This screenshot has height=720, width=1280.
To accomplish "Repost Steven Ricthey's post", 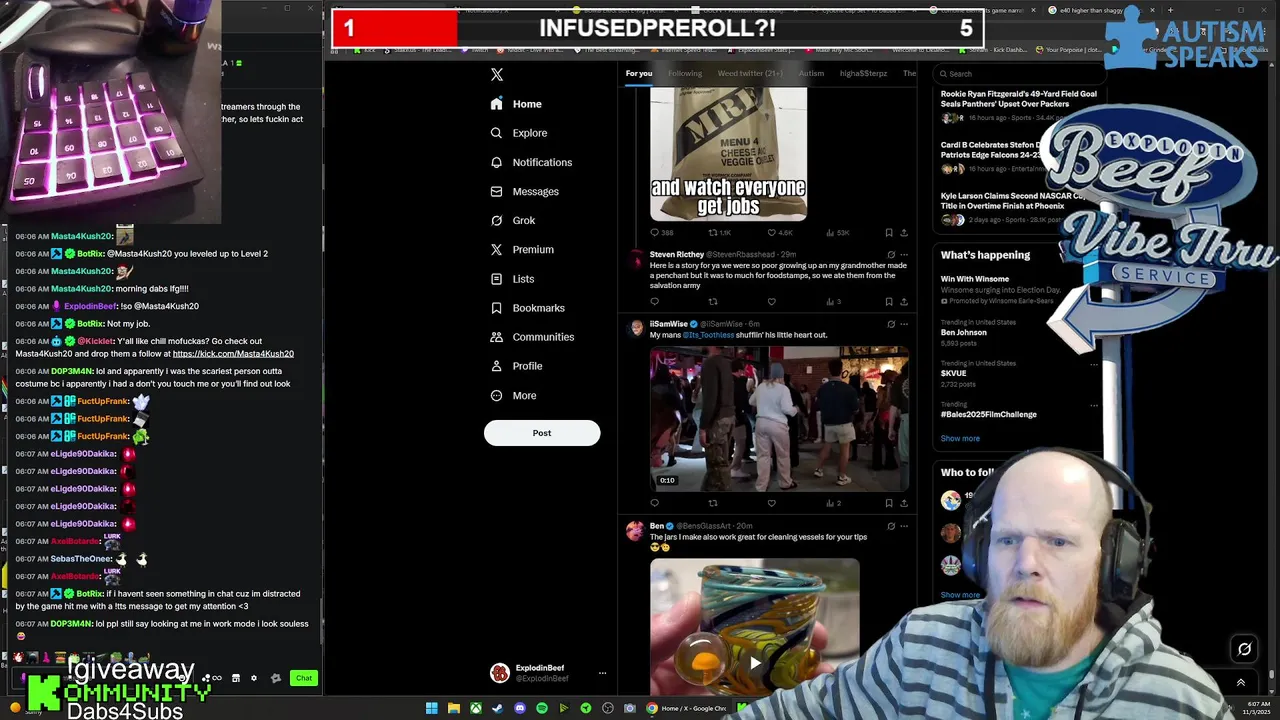I will tap(713, 301).
